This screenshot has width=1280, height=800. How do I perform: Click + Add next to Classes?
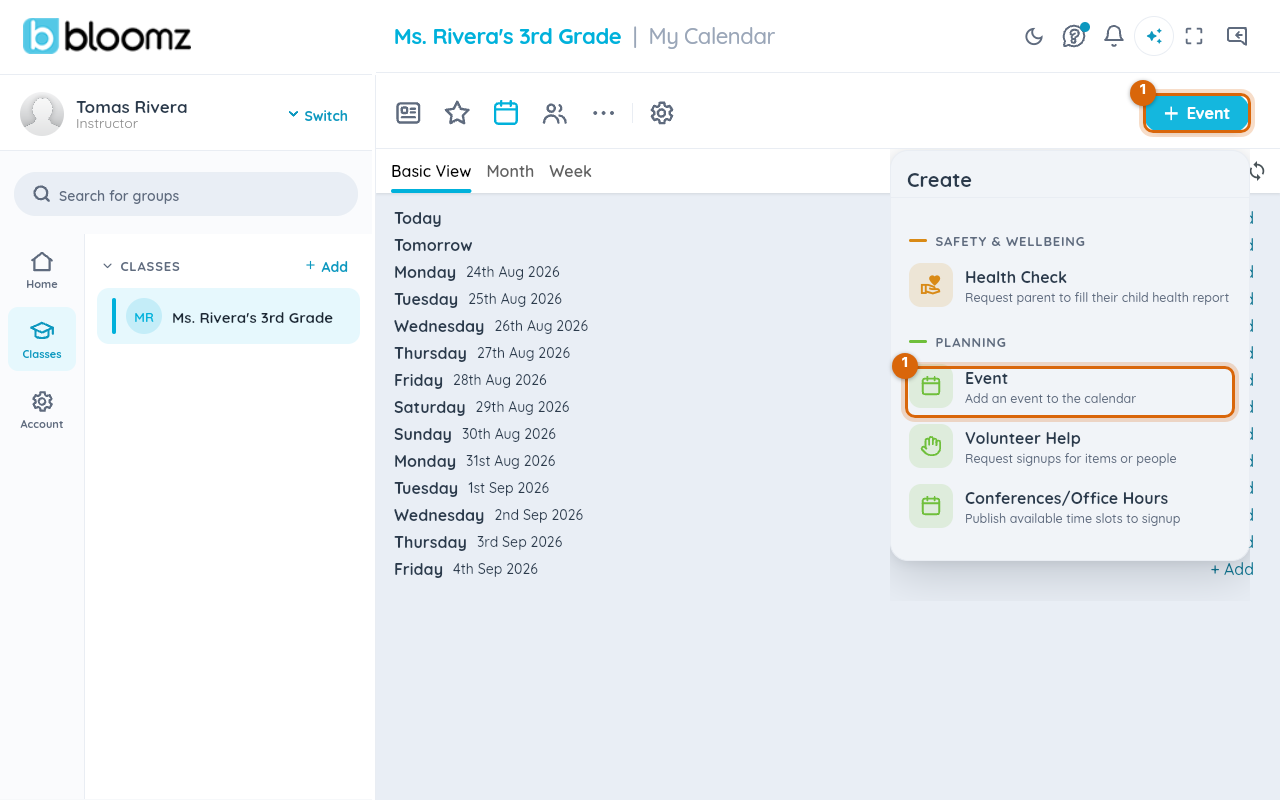pos(326,266)
